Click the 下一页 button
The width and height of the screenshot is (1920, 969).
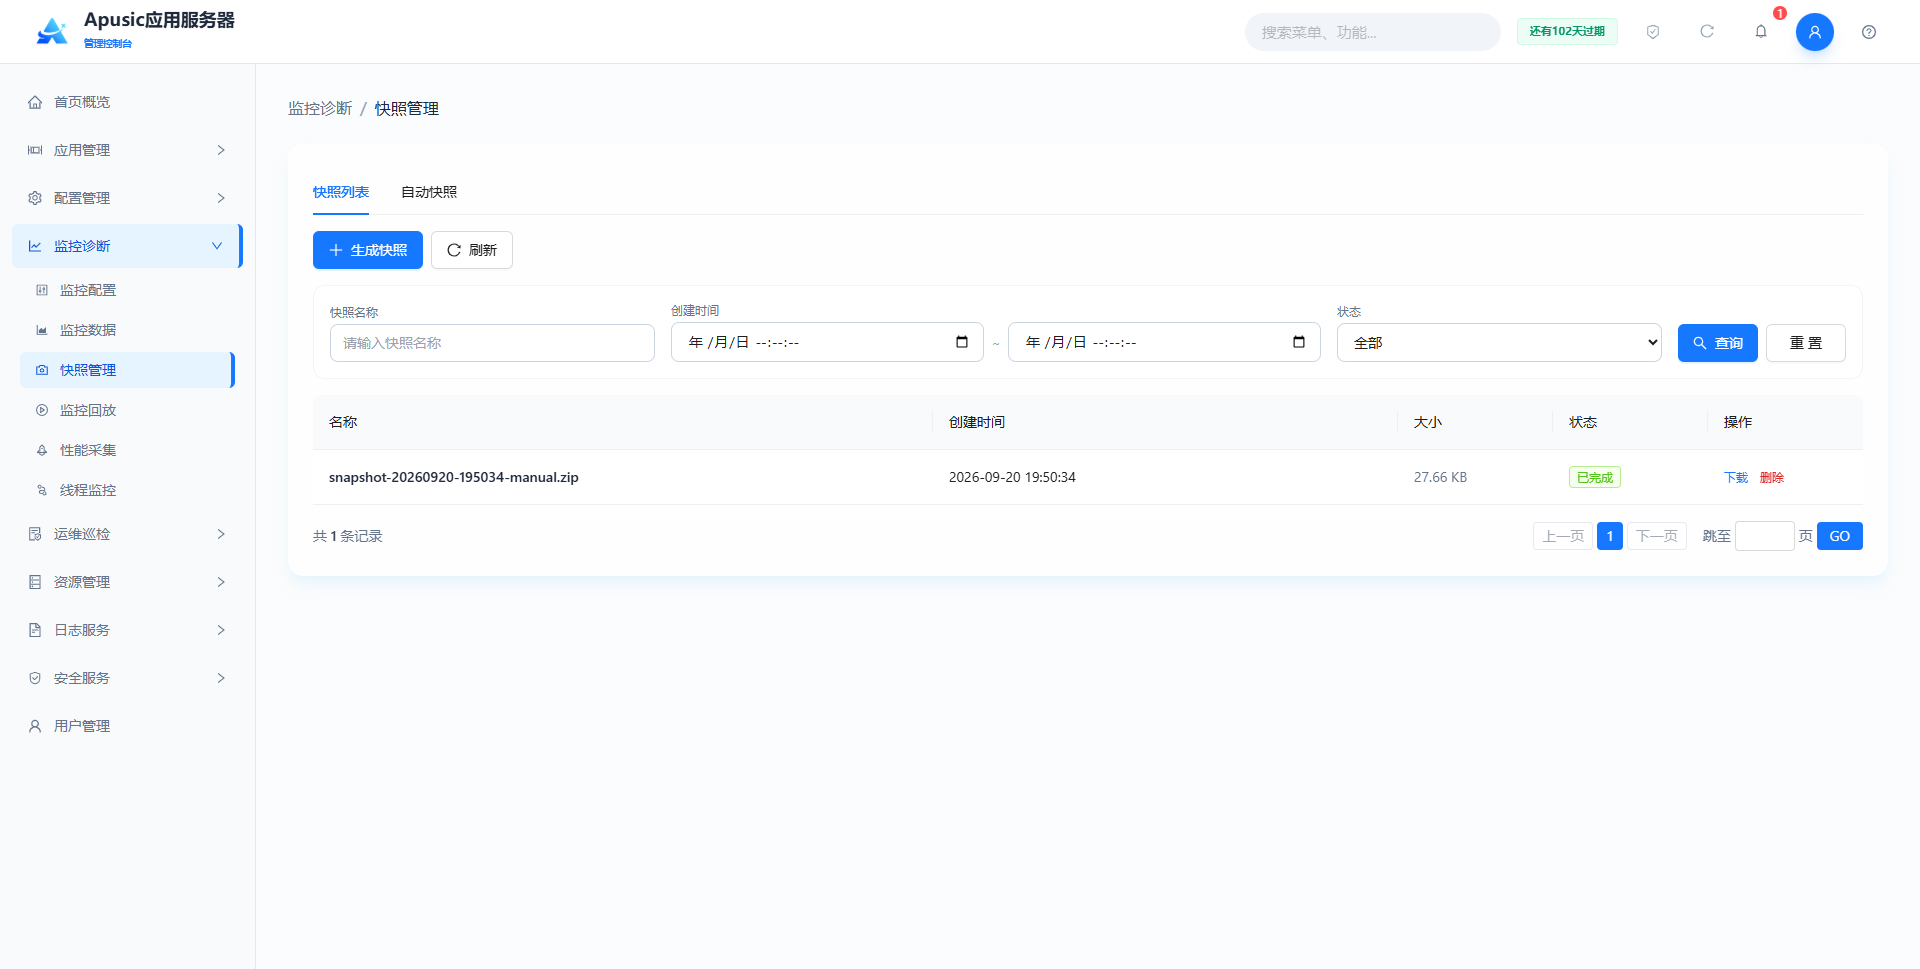[x=1657, y=536]
